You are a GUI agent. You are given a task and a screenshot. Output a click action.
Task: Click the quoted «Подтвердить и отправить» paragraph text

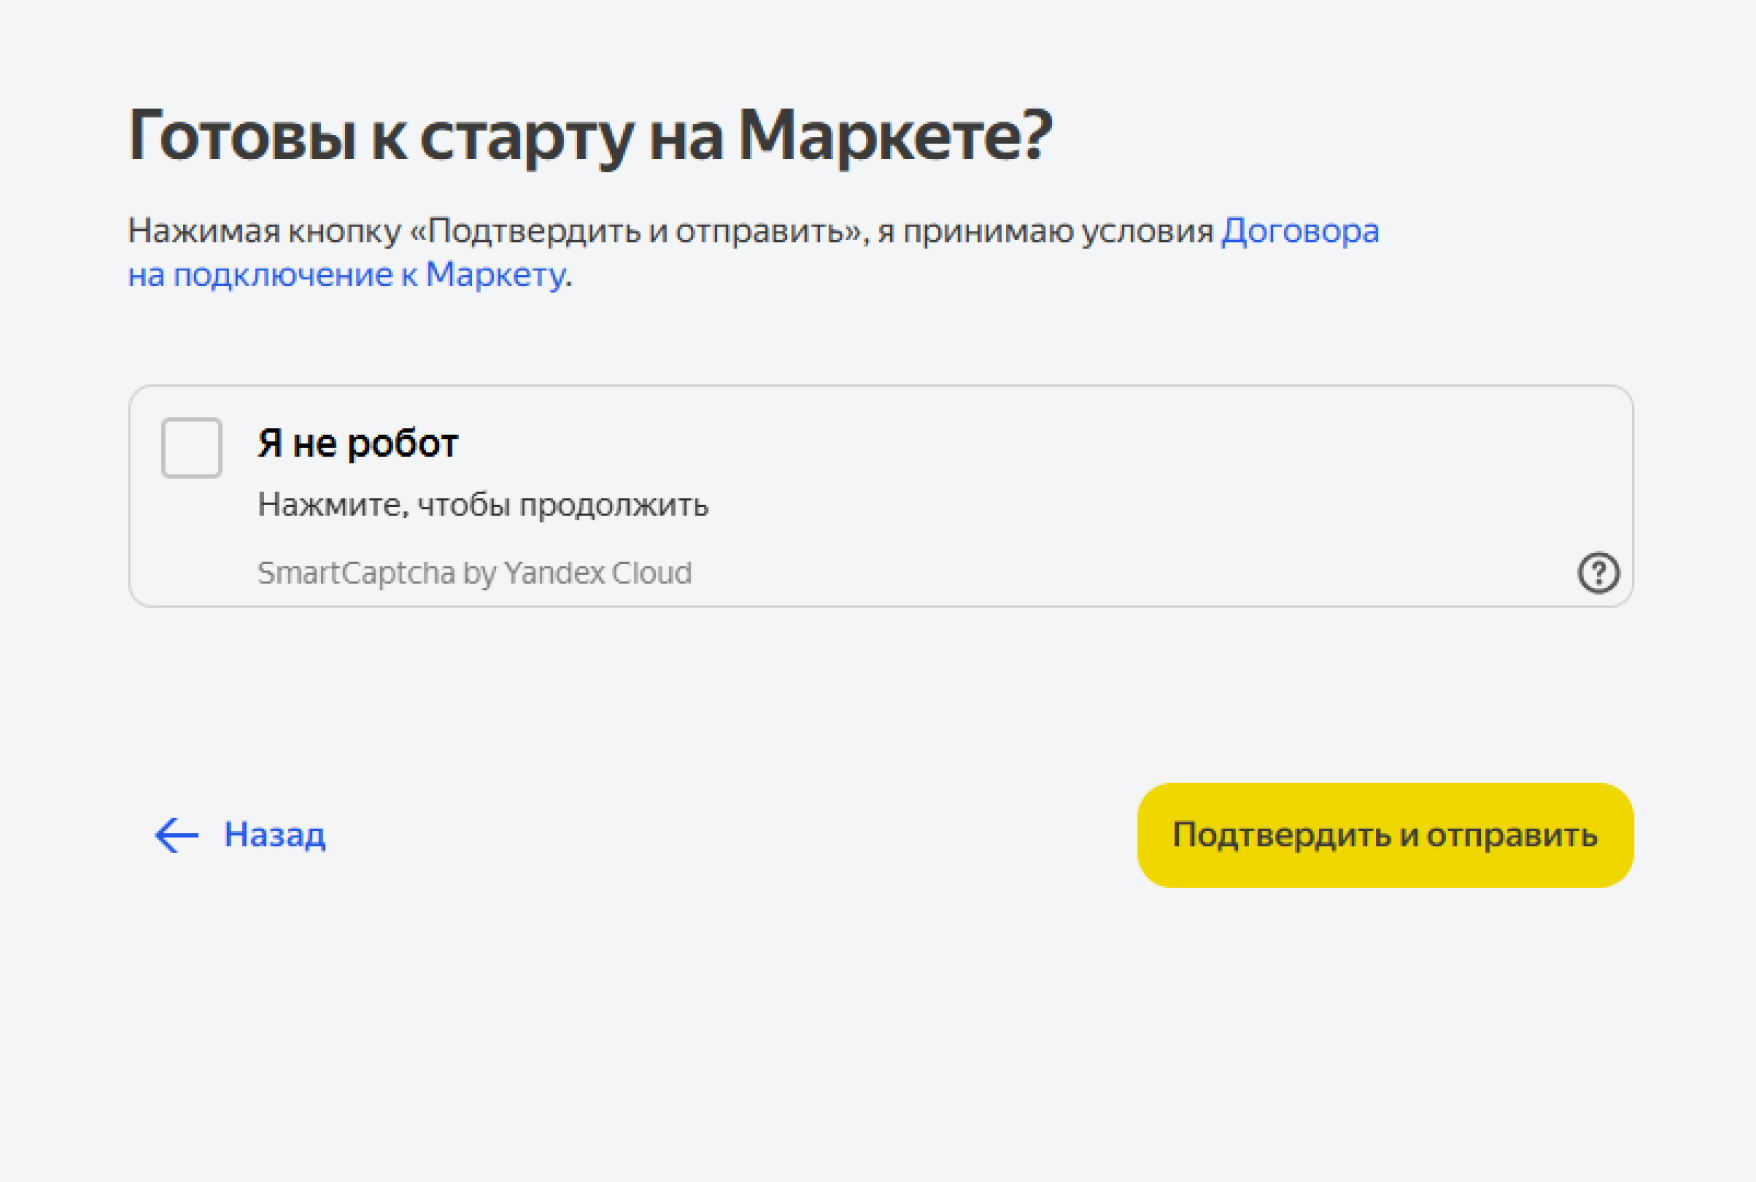coord(638,231)
